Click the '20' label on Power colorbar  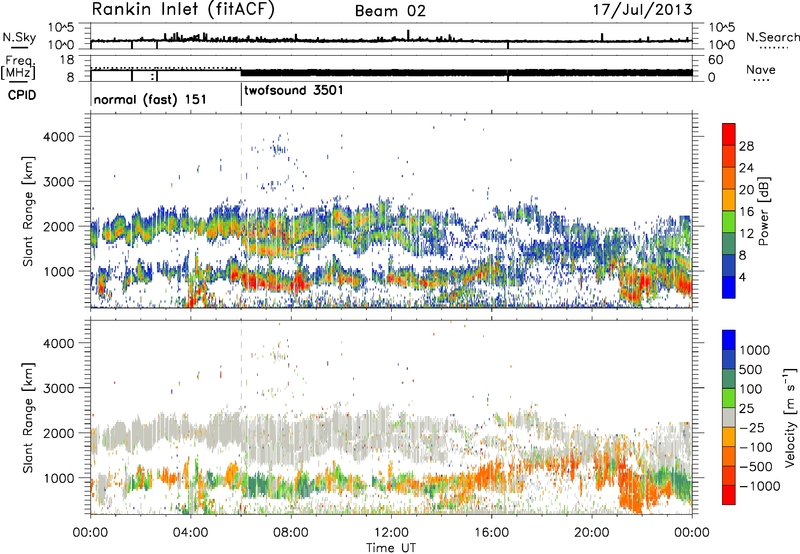coord(746,190)
